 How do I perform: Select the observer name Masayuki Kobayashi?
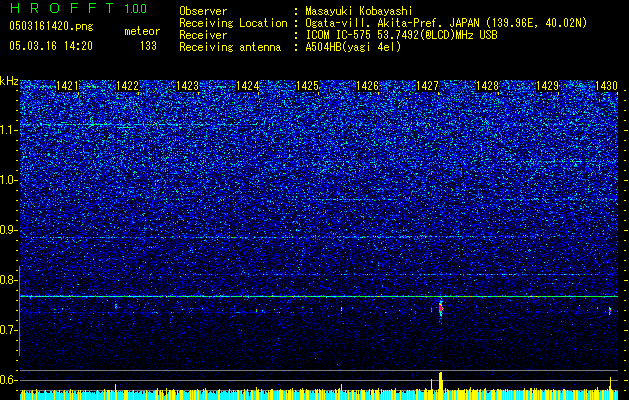click(359, 11)
